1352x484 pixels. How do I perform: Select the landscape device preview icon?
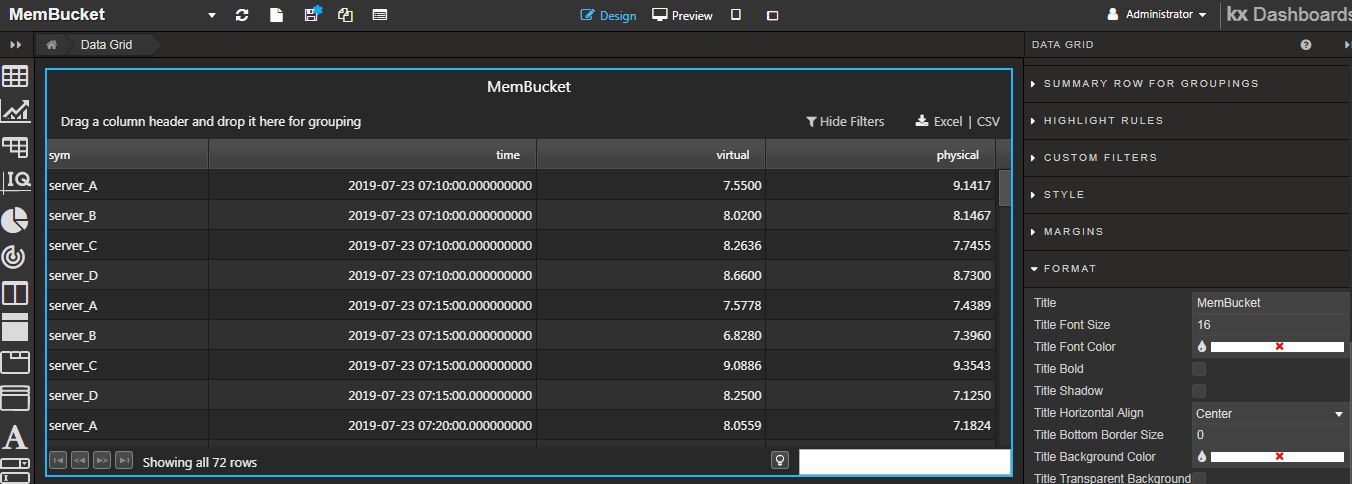(772, 16)
